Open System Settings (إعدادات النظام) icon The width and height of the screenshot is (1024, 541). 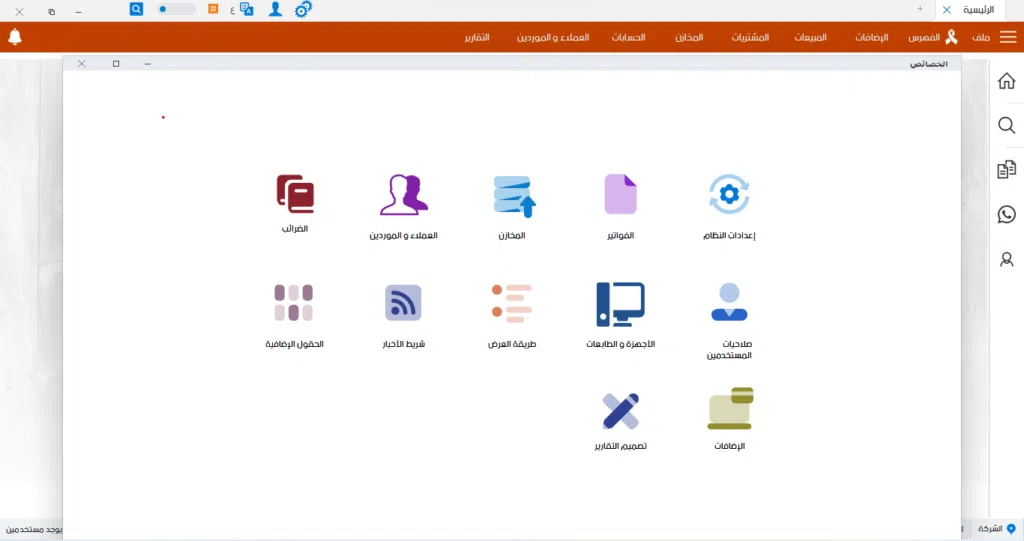point(729,195)
